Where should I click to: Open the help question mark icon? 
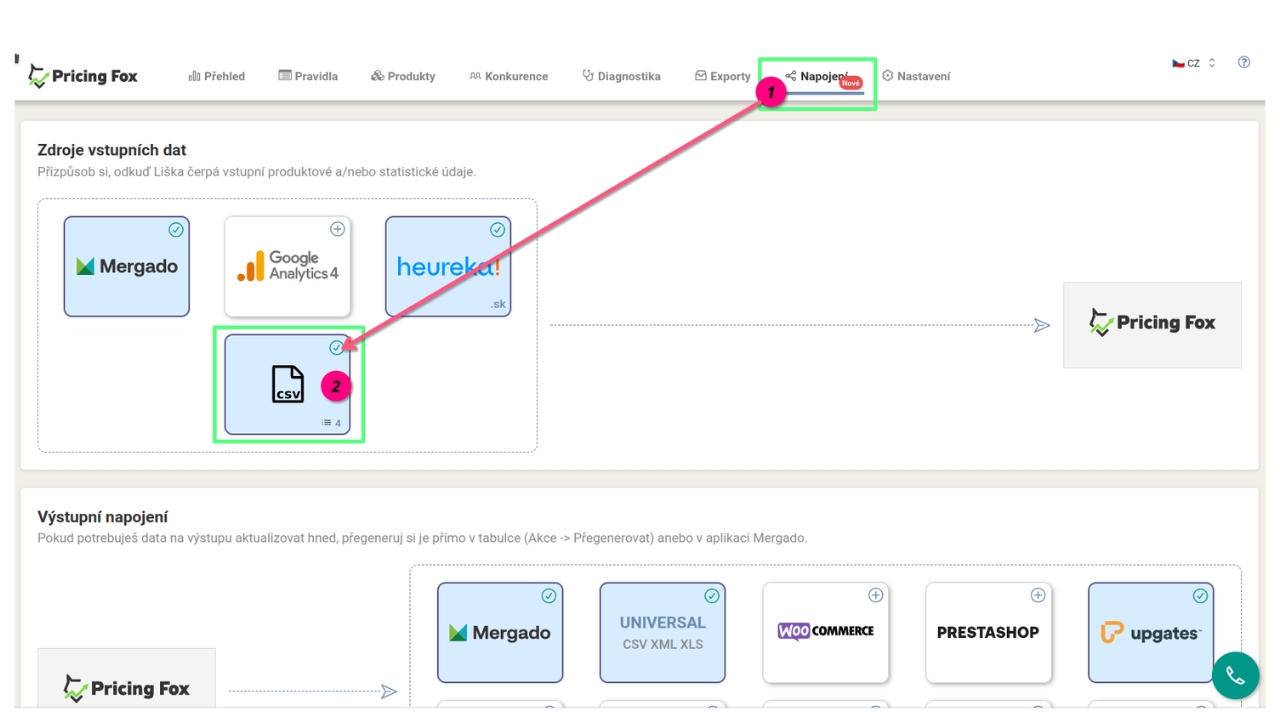click(x=1244, y=62)
